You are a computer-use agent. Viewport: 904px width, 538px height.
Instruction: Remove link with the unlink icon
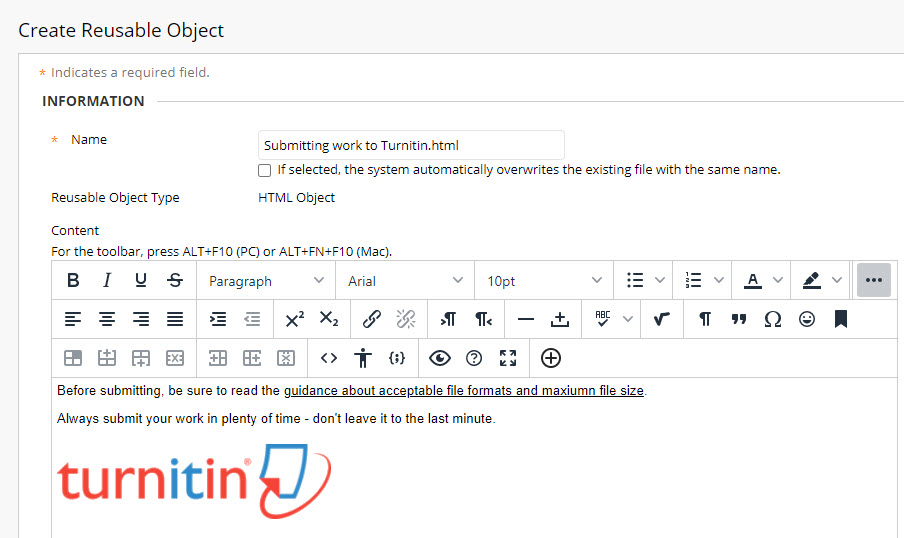pyautogui.click(x=406, y=319)
